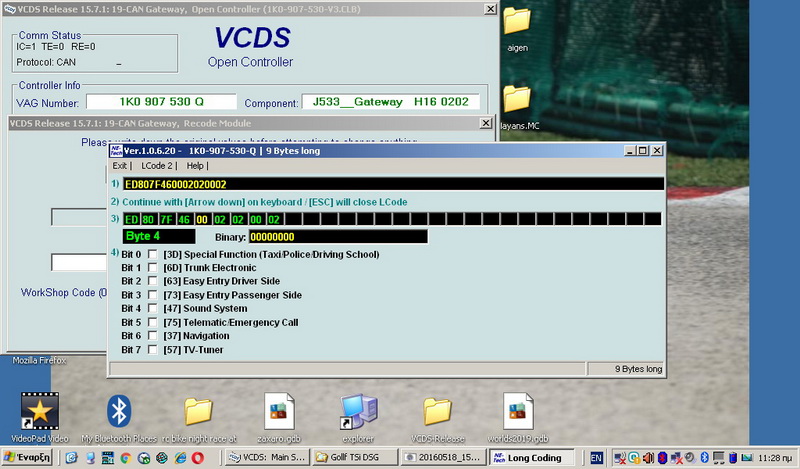Click the coding string field ED807F460002020002
800x469 pixels.
click(x=393, y=184)
